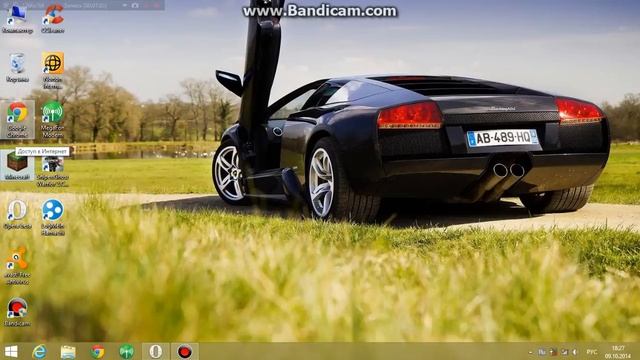Open File Explorer from the taskbar
640x360 pixels.
(x=68, y=351)
